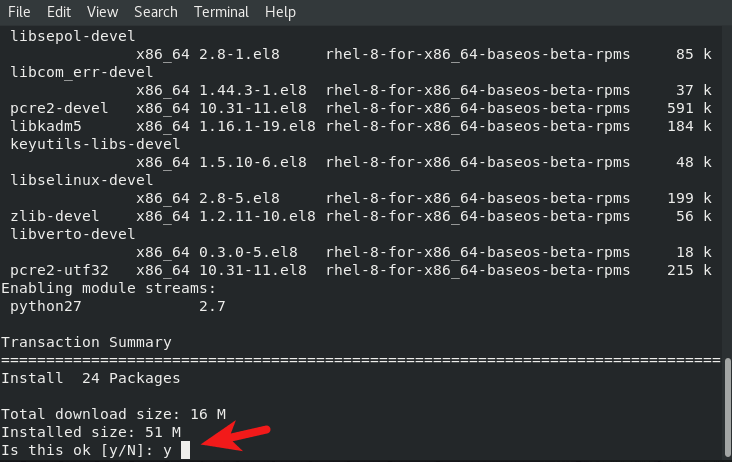Click the cursor after the 'y' answer

point(186,450)
